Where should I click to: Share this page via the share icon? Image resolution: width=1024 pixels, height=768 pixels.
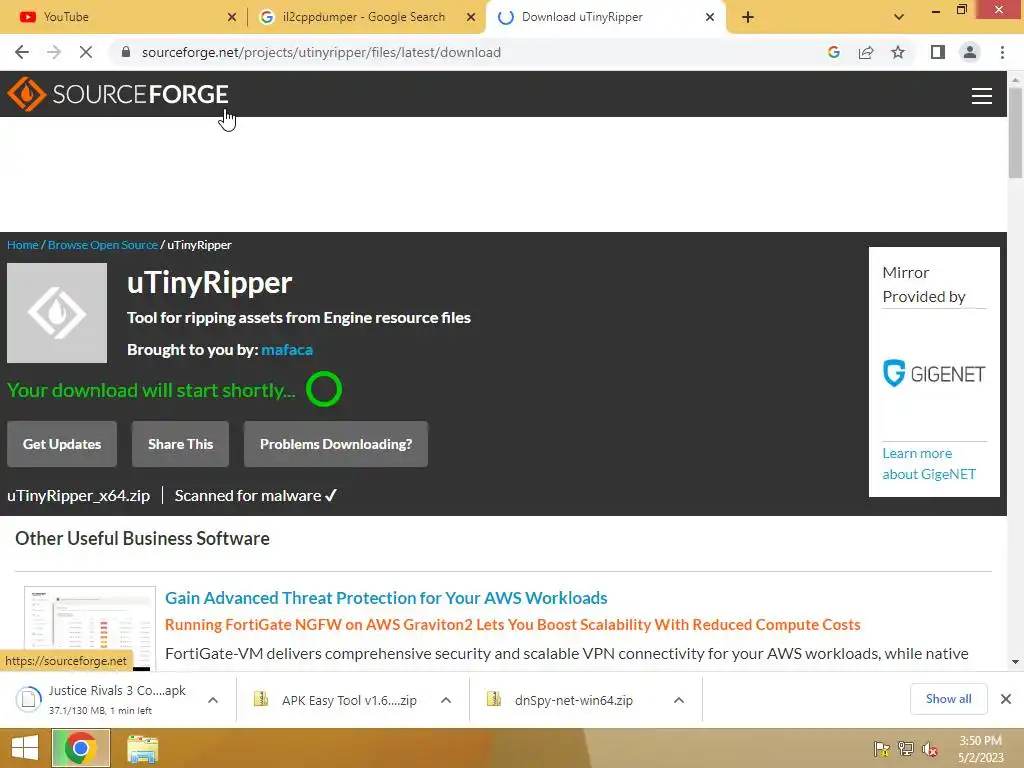[x=866, y=52]
